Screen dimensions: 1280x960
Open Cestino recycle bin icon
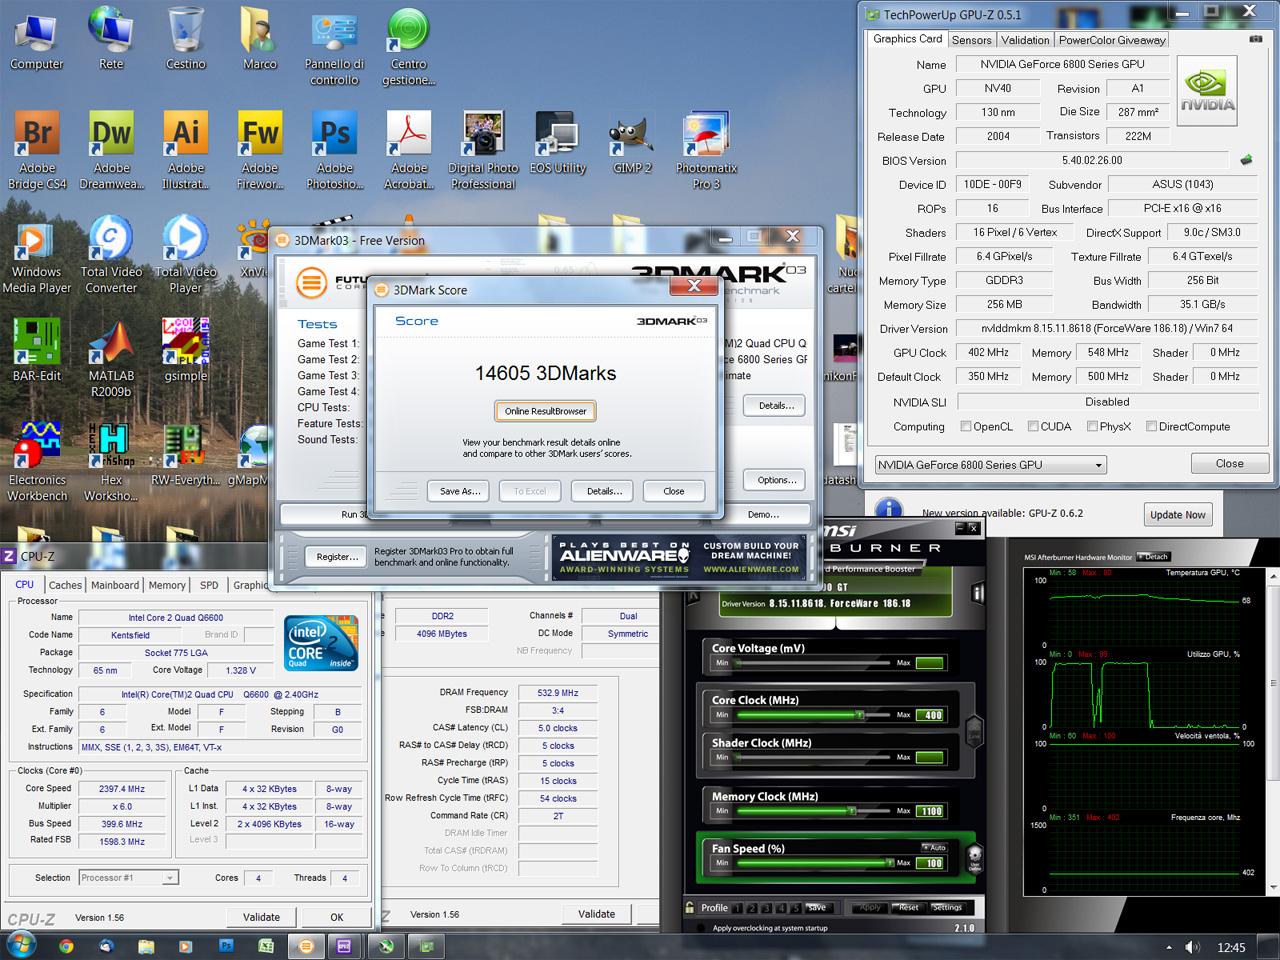click(x=186, y=38)
